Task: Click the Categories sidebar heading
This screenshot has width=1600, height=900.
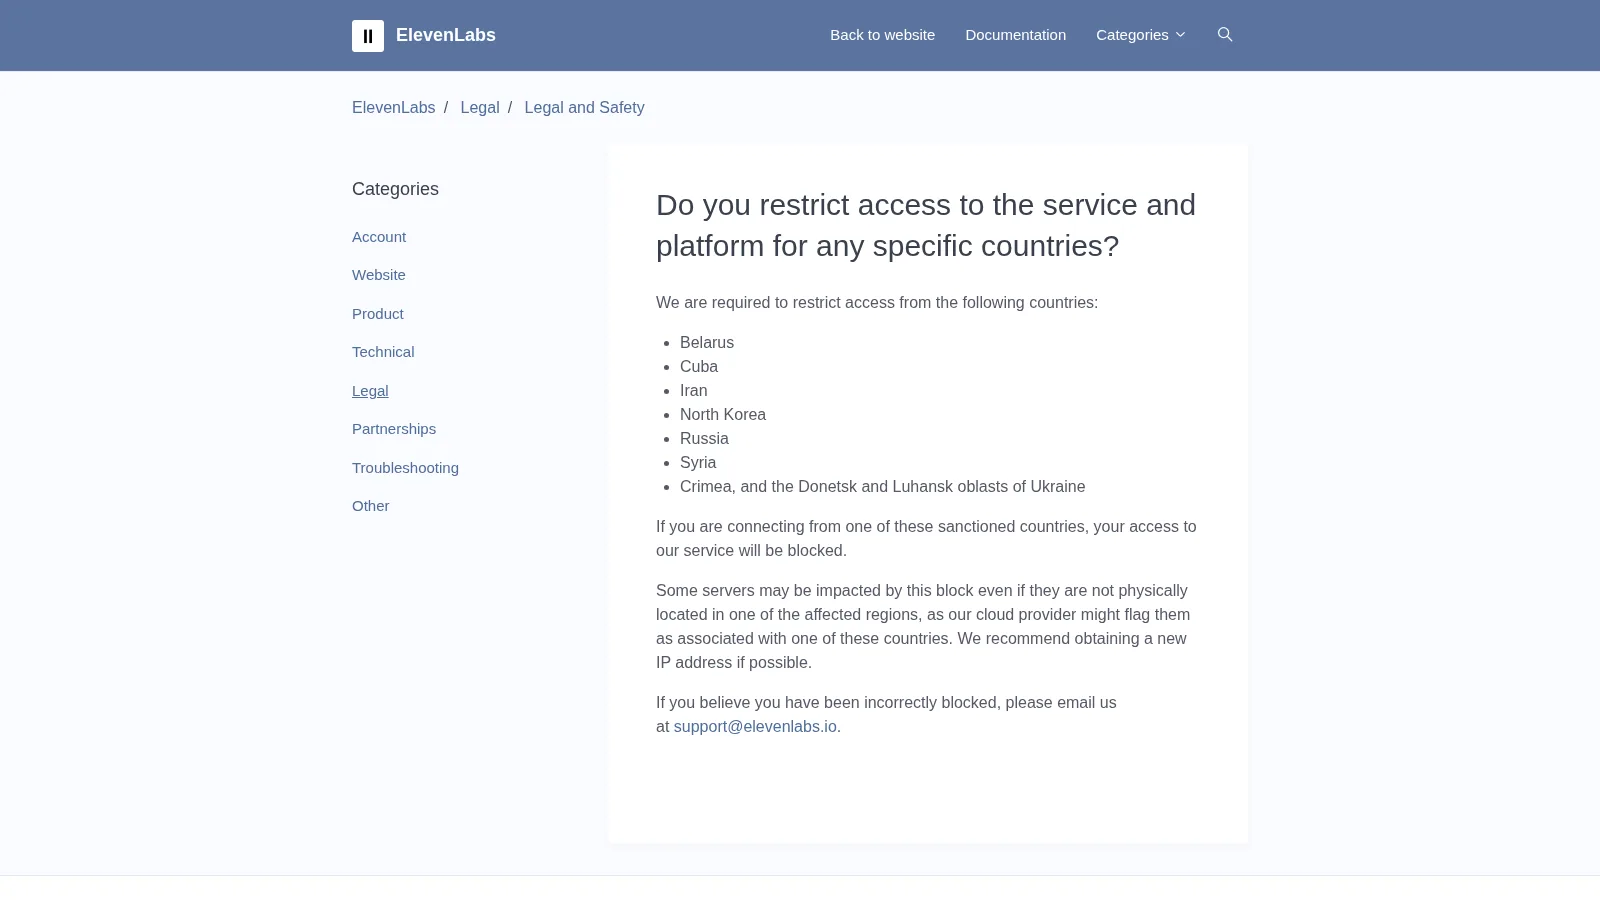Action: tap(395, 189)
